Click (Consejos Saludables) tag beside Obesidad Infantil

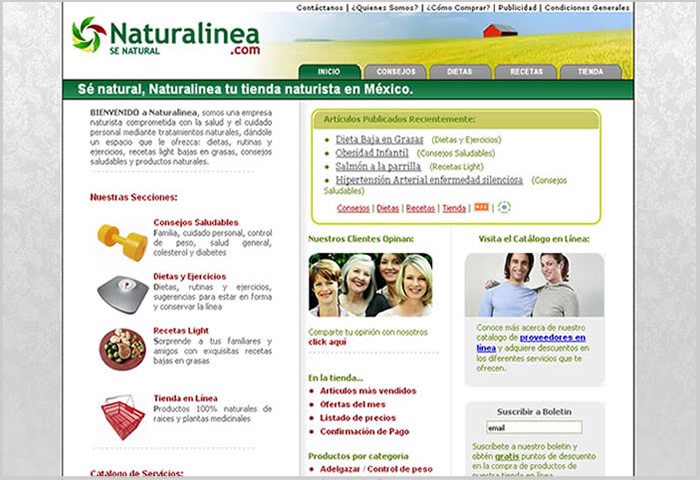(x=456, y=153)
